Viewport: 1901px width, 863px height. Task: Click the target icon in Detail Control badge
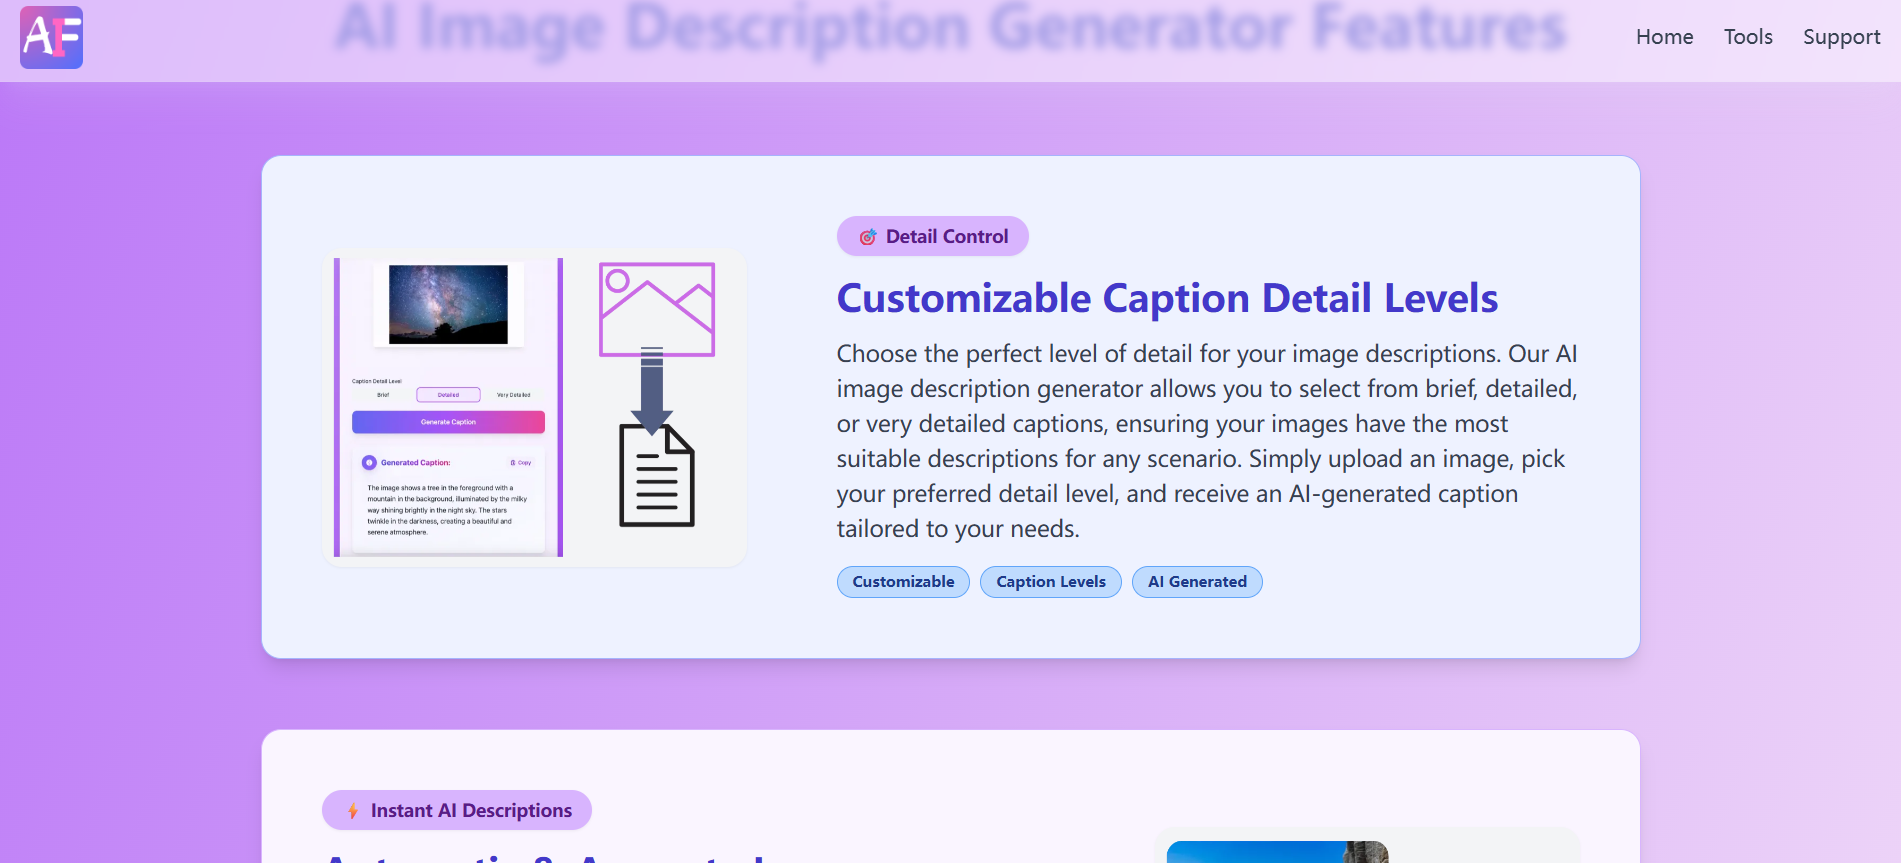[x=867, y=237]
